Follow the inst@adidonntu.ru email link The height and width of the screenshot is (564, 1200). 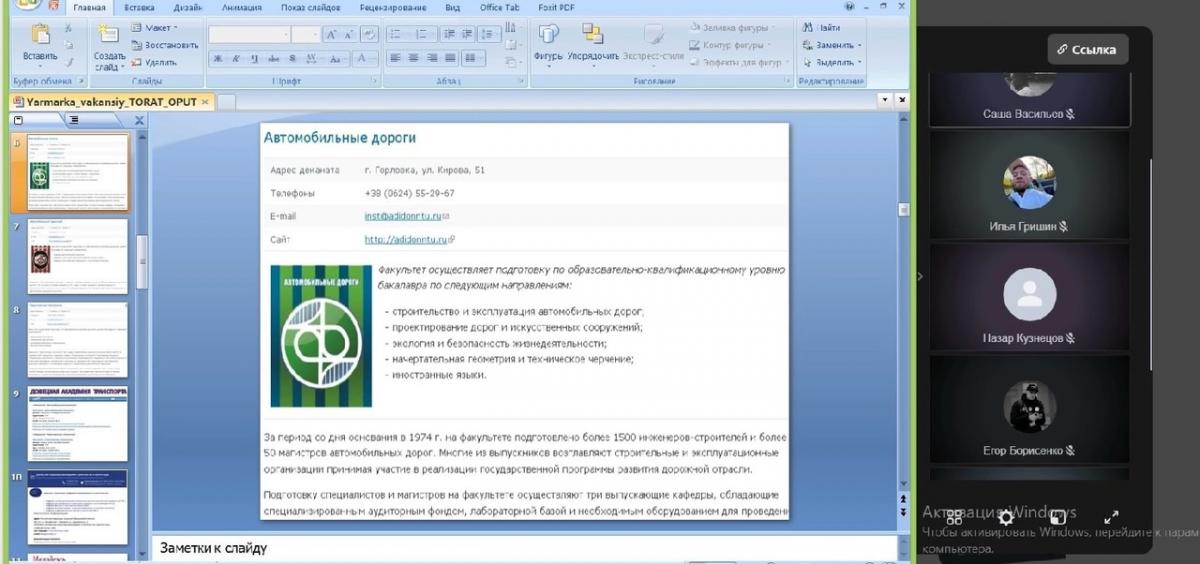(403, 216)
